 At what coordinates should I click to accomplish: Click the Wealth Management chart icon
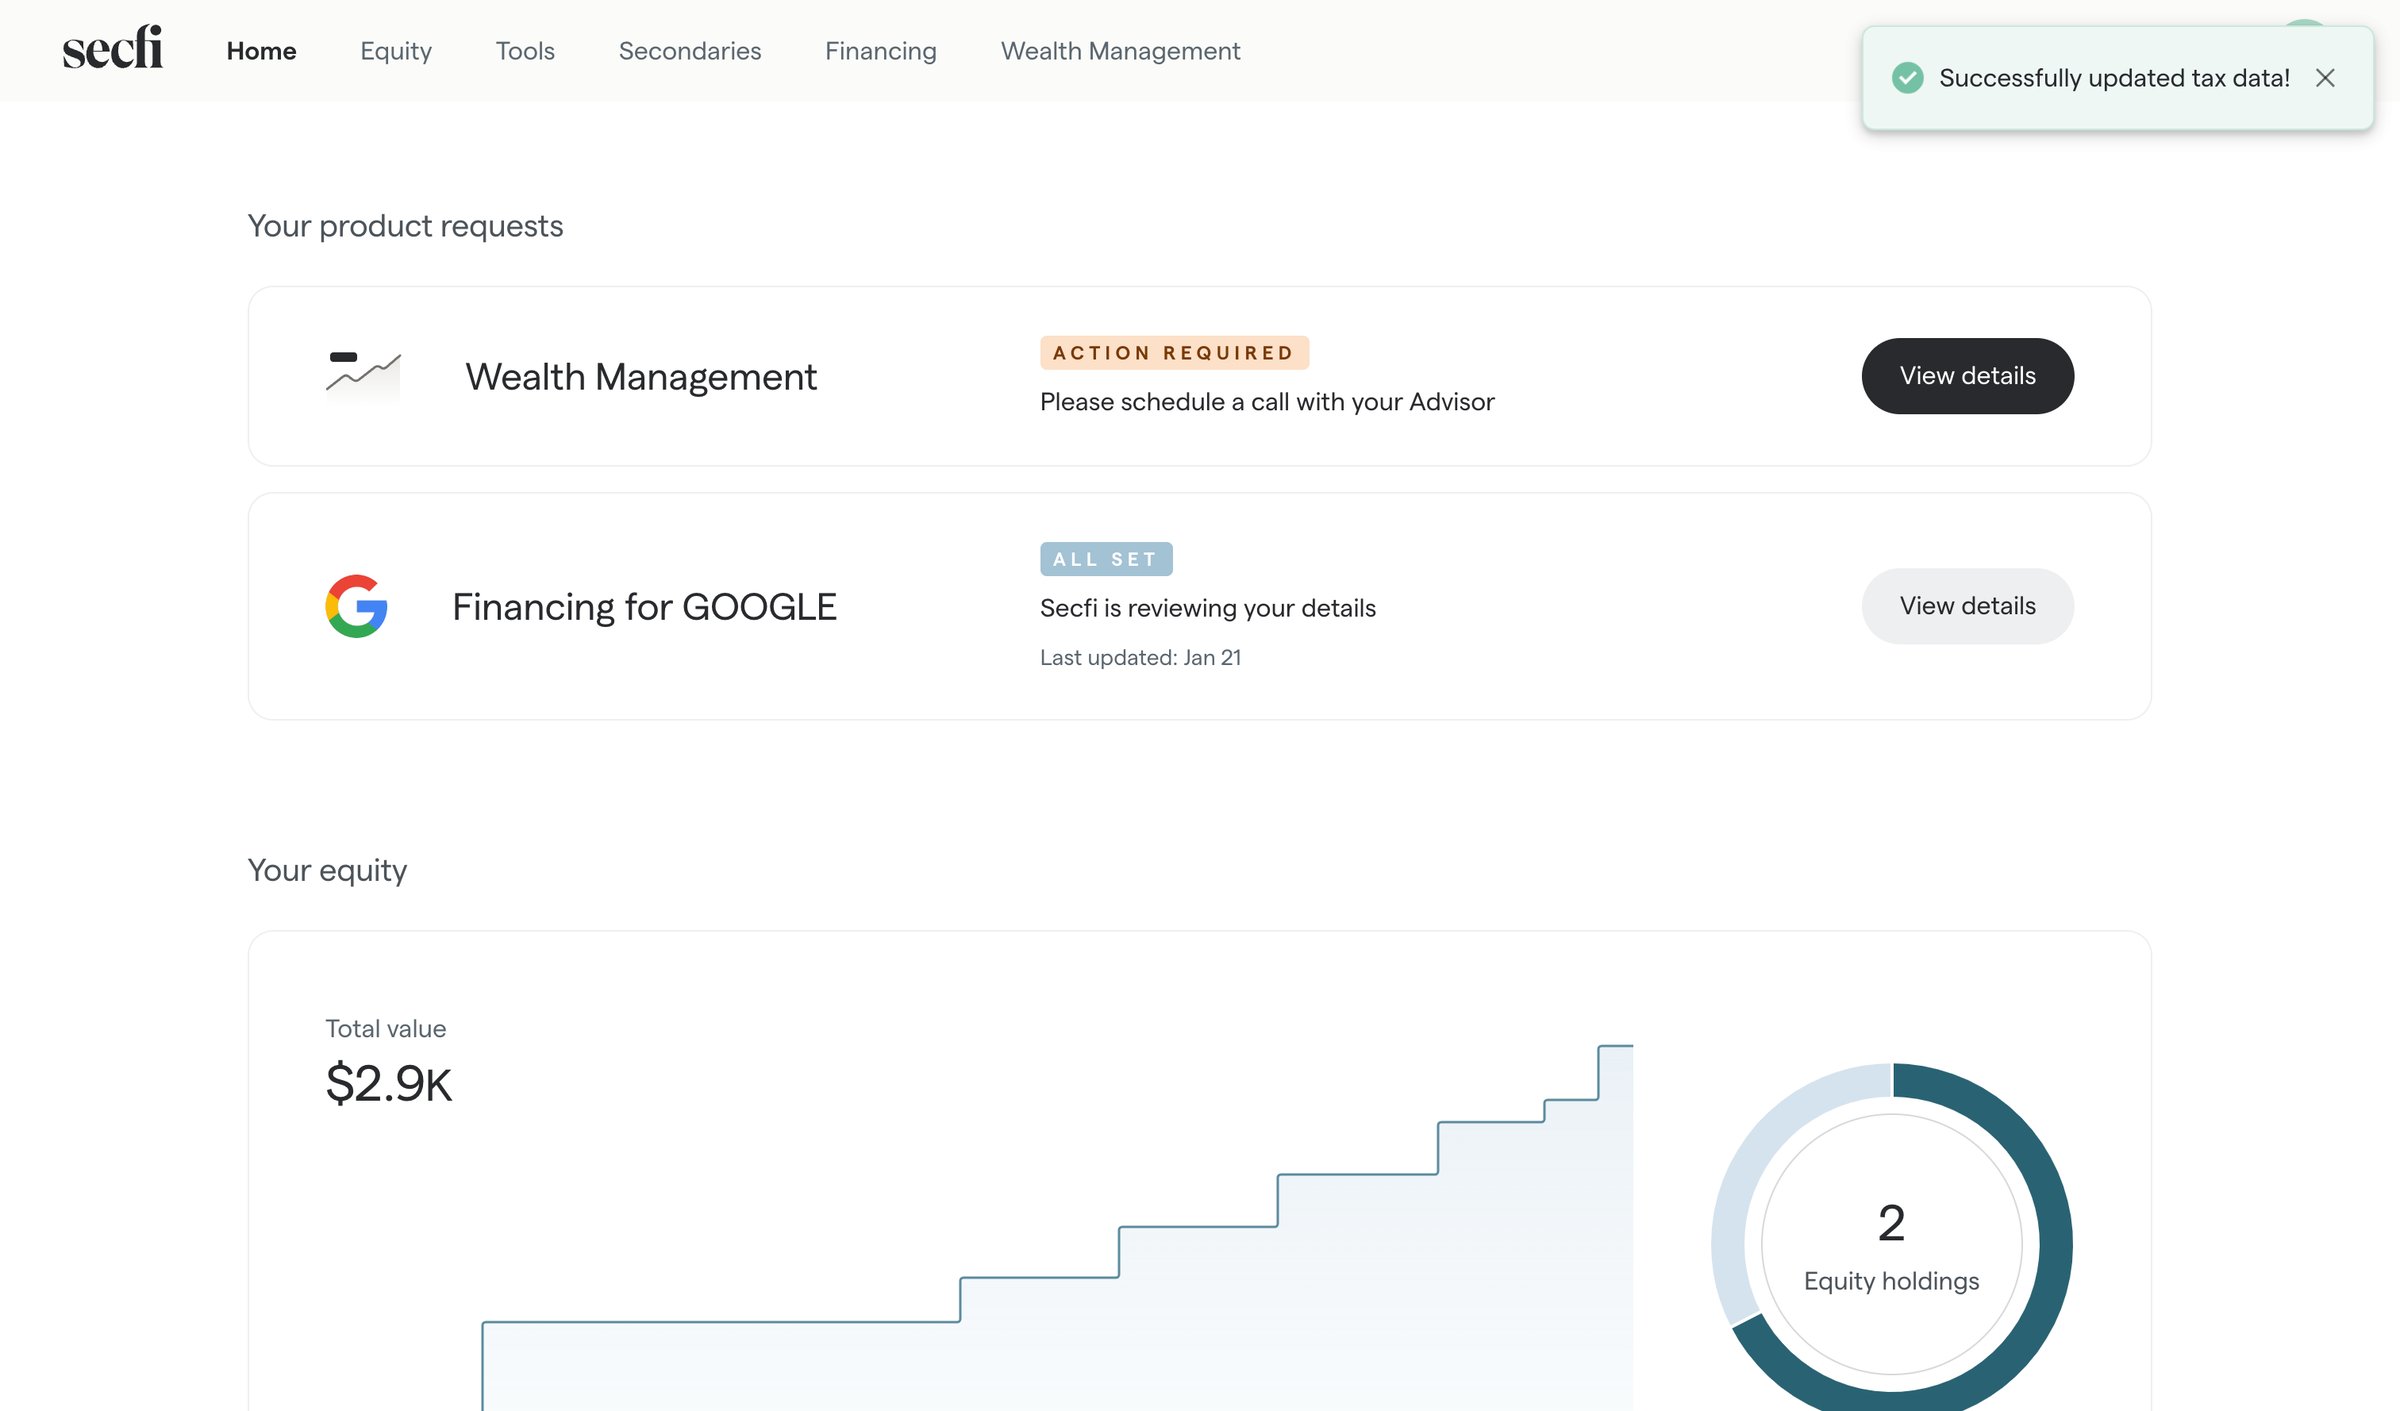[x=363, y=376]
